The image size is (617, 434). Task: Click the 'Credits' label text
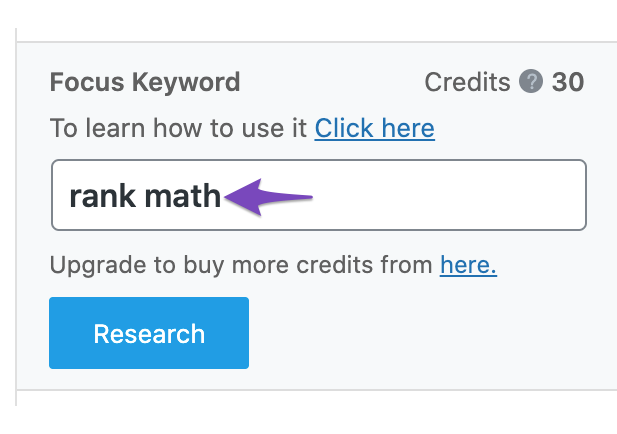pyautogui.click(x=467, y=82)
